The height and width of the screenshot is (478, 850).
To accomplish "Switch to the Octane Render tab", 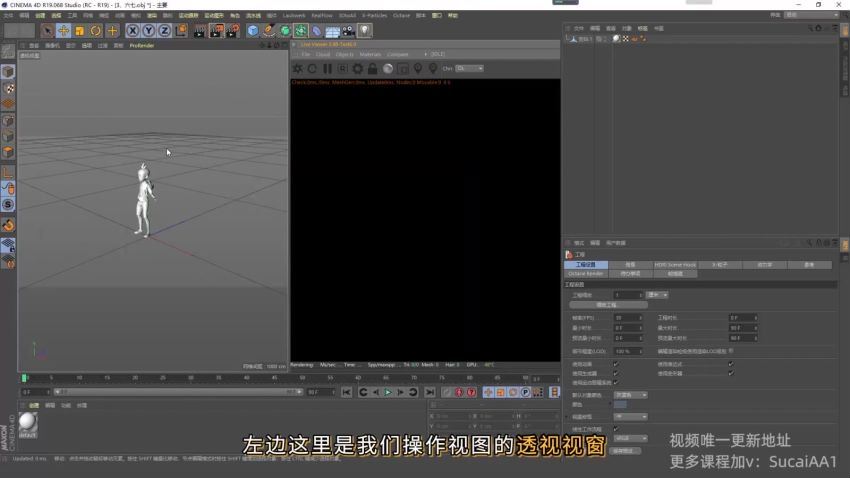I will point(586,273).
